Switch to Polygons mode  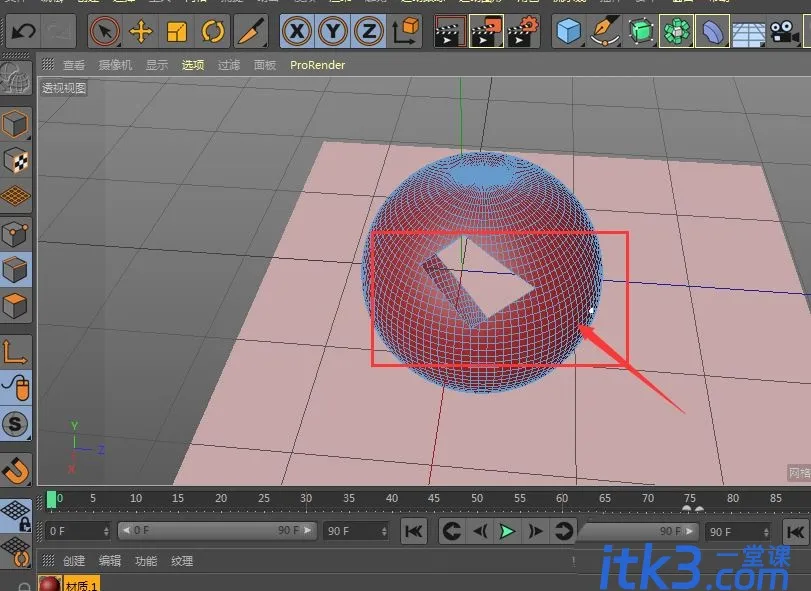16,306
